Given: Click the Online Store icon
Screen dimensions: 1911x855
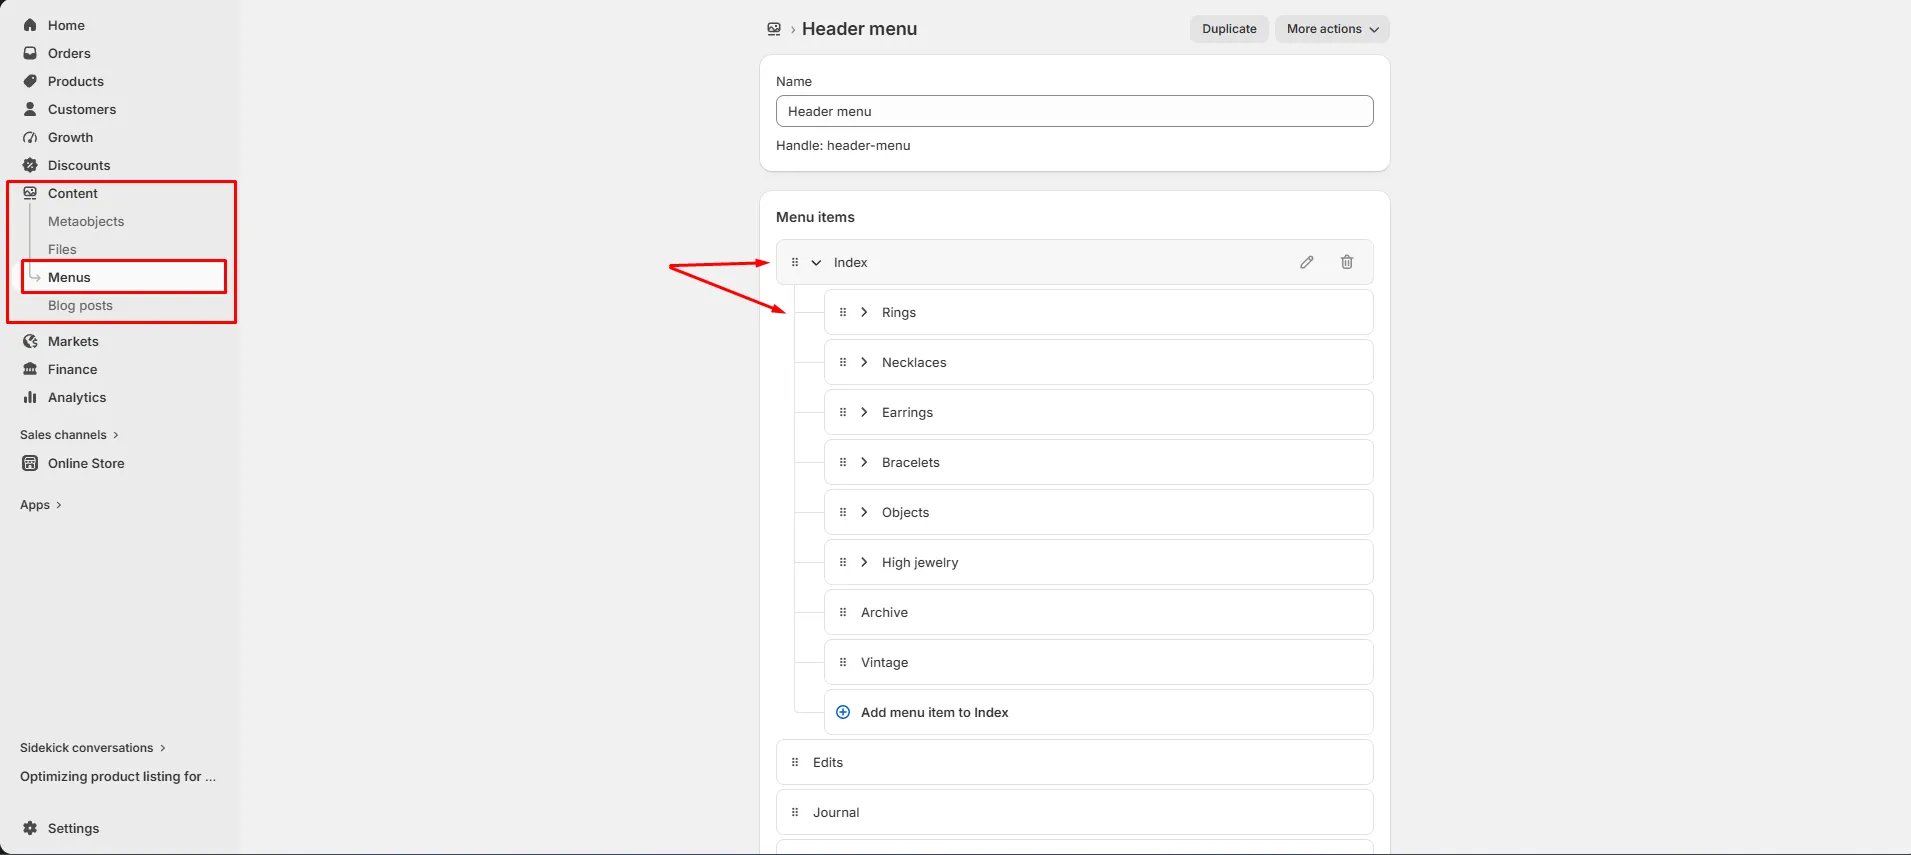Looking at the screenshot, I should (x=30, y=463).
